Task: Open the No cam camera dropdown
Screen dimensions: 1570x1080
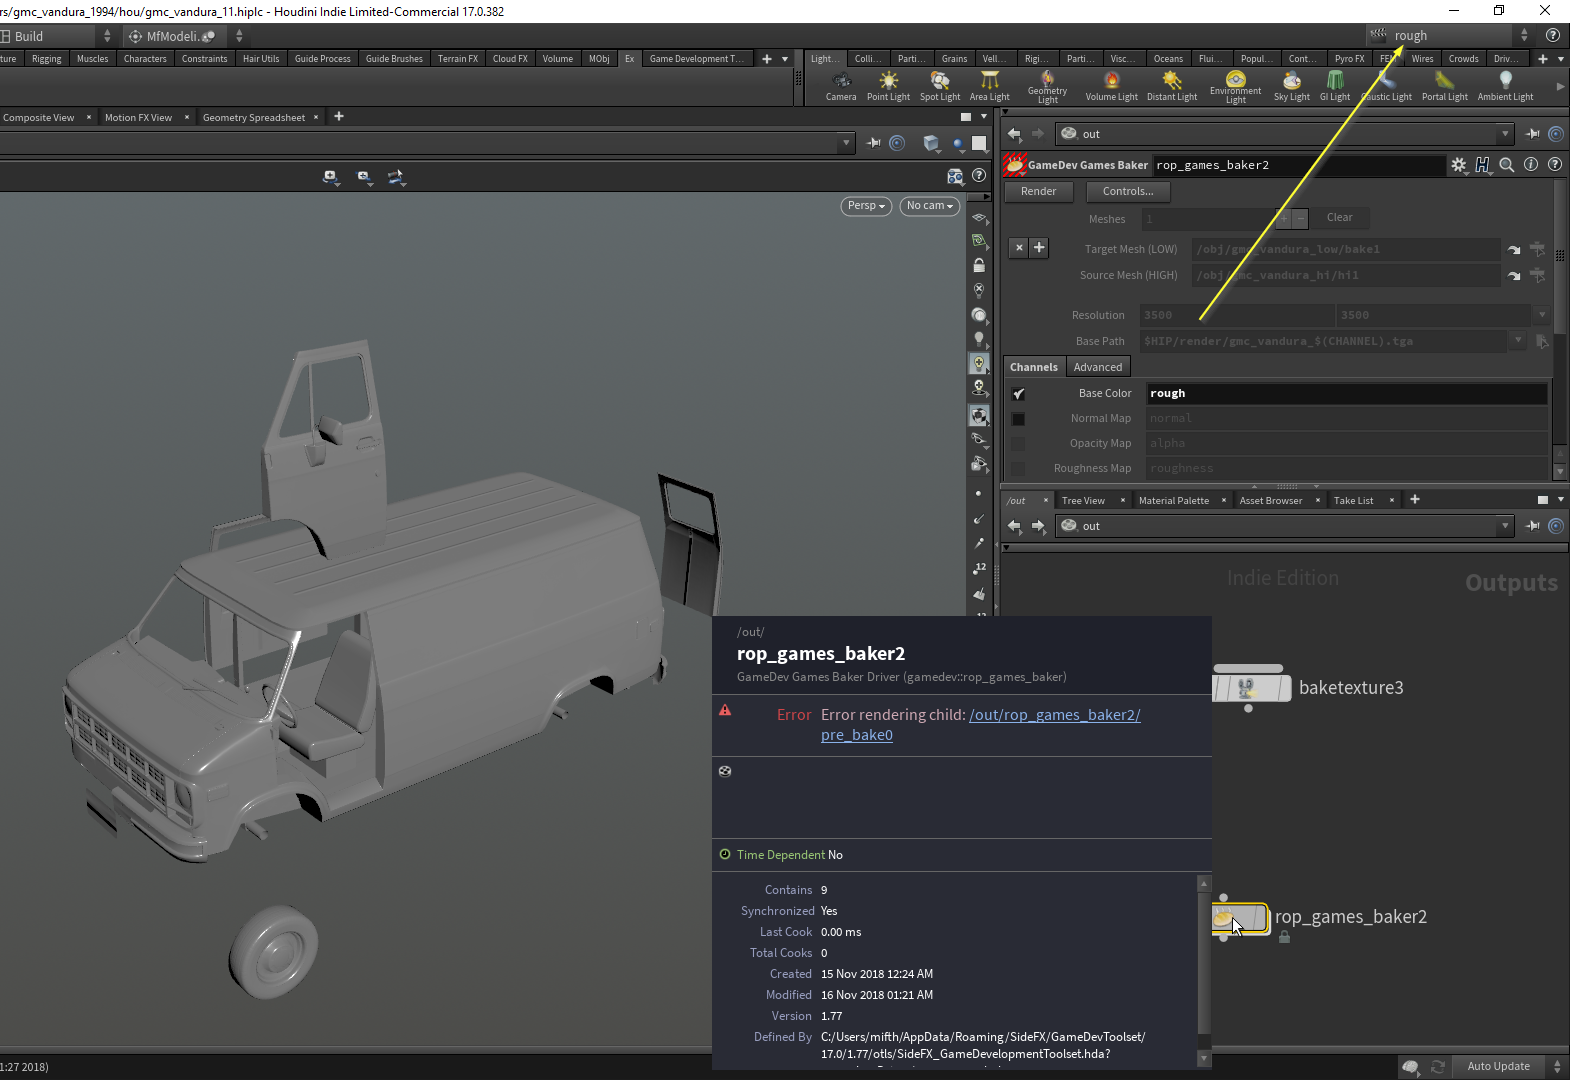Action: (x=929, y=206)
